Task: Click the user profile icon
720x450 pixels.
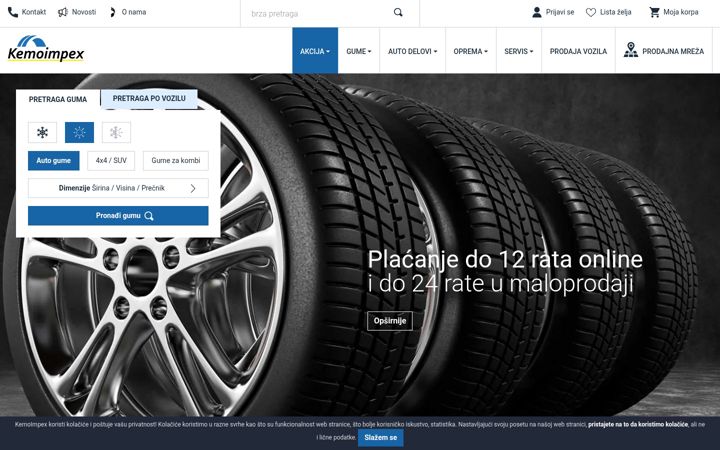Action: (x=536, y=12)
